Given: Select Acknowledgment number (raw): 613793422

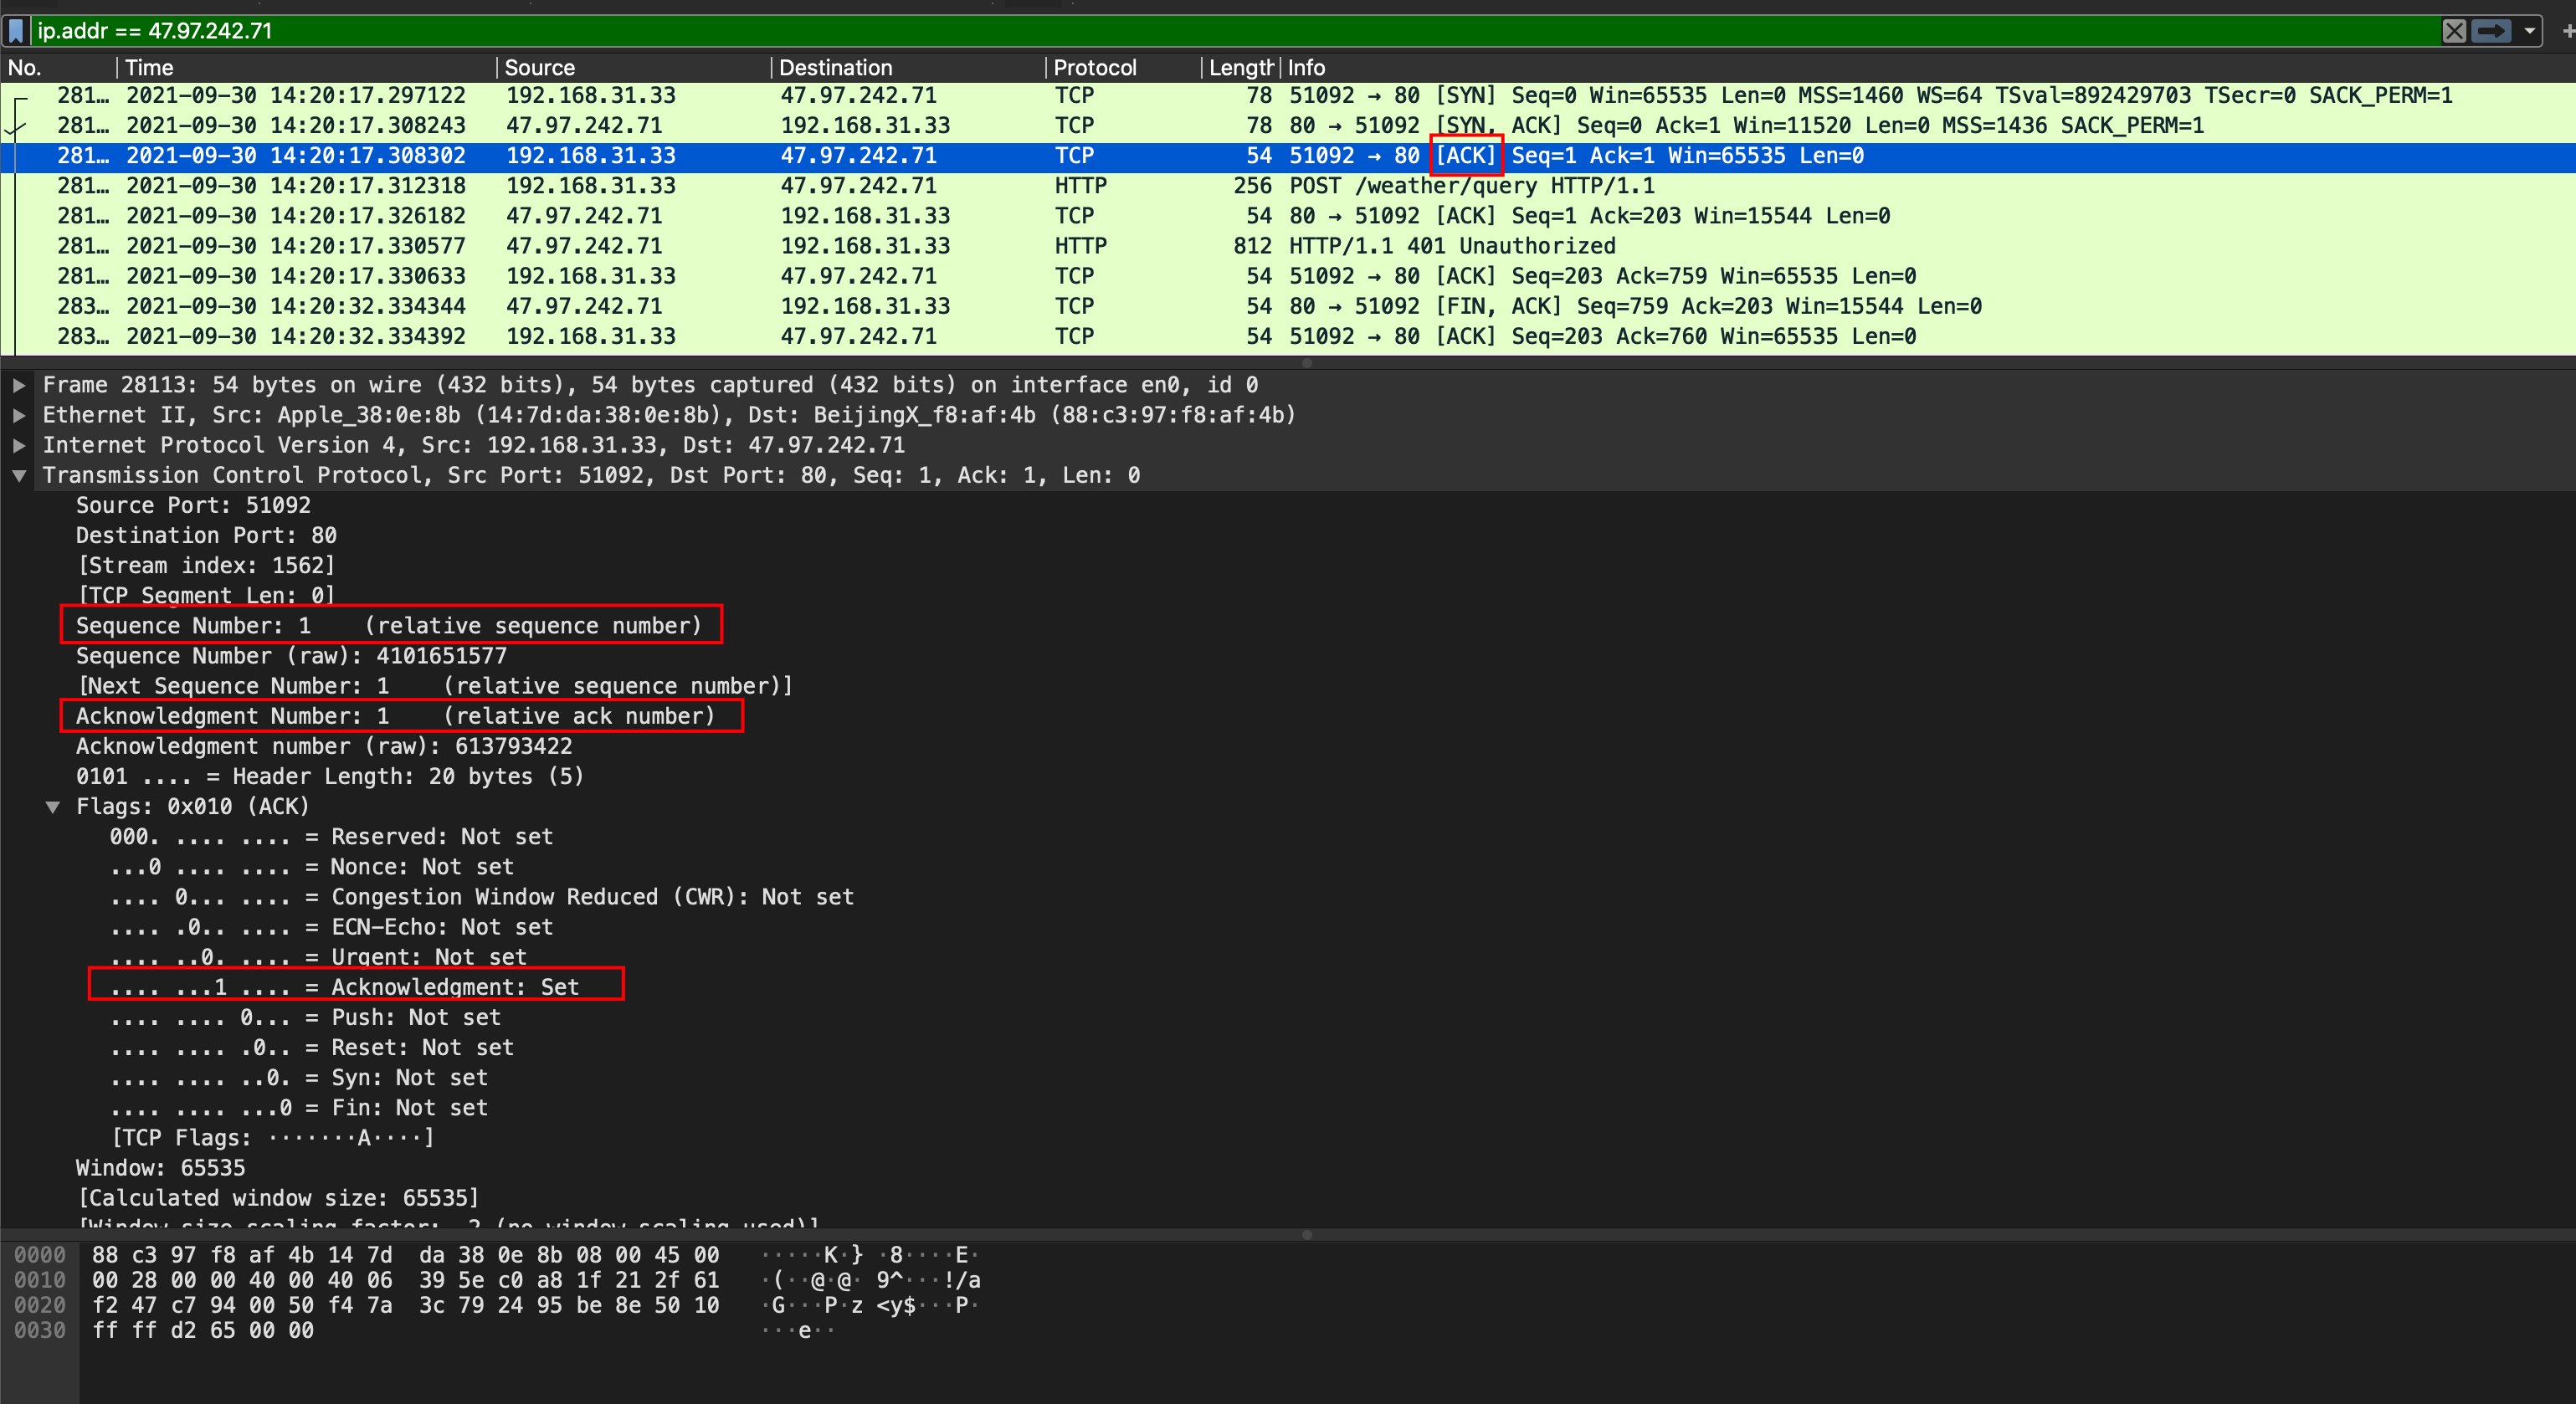Looking at the screenshot, I should click(324, 746).
